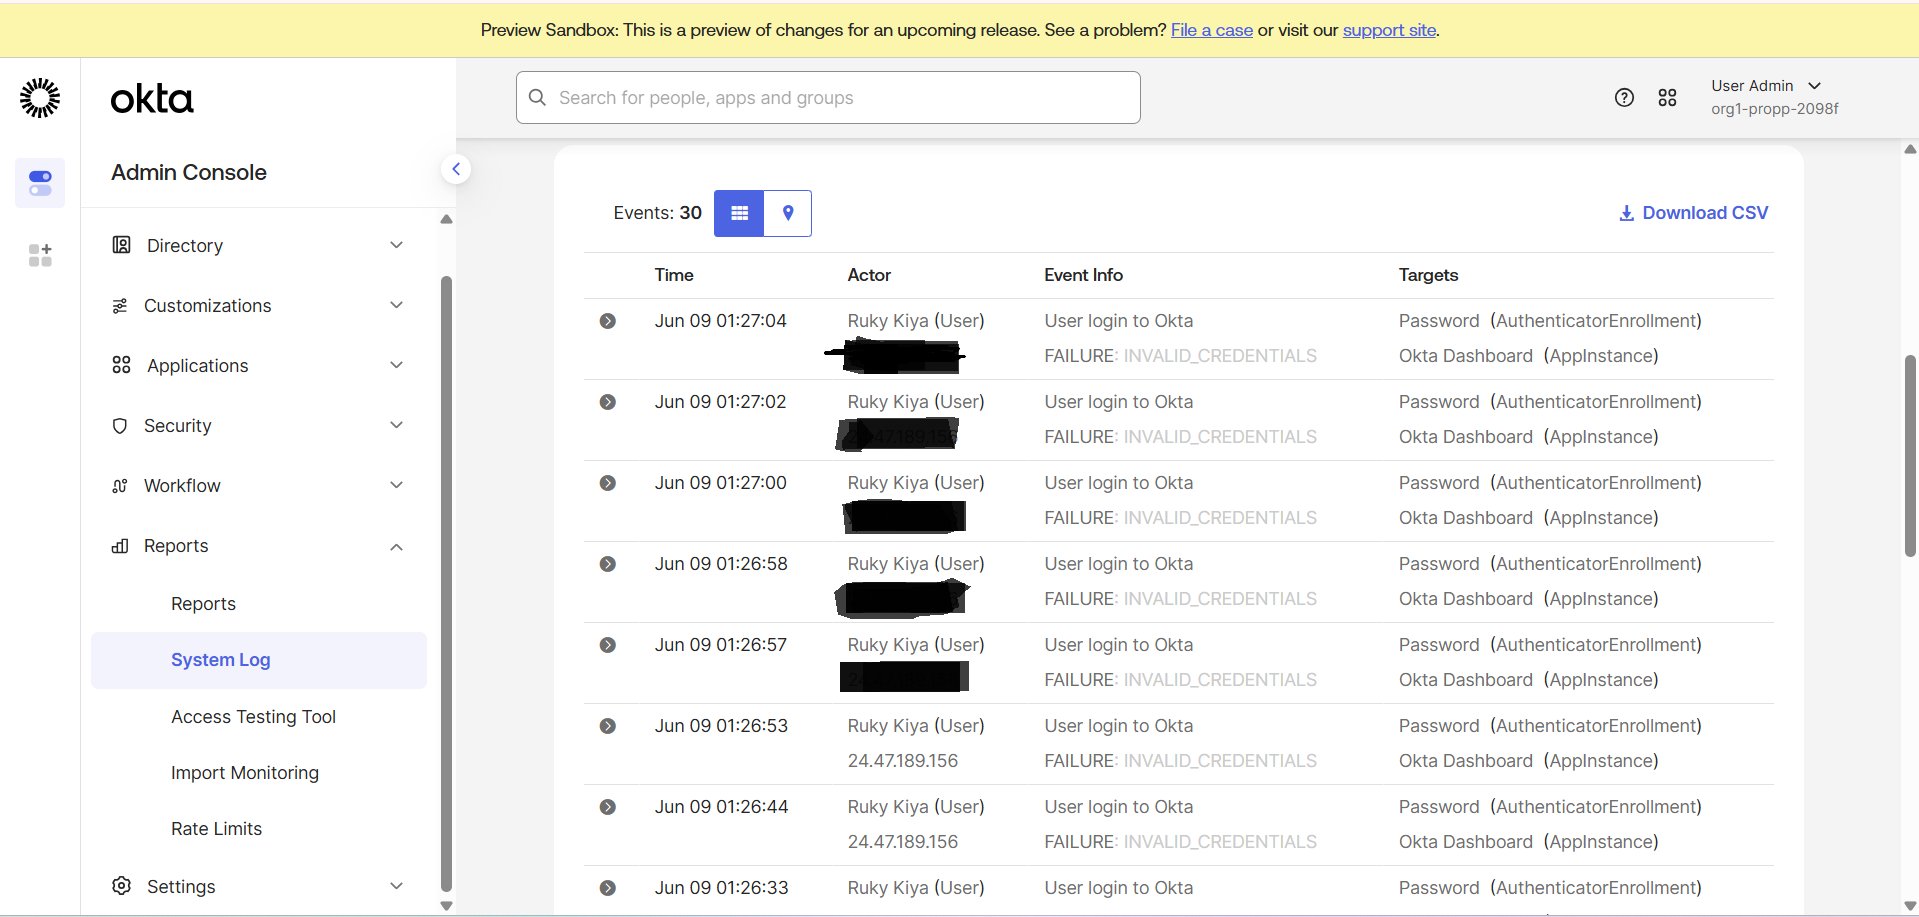Open the apps grid icon near User Admin
The width and height of the screenshot is (1919, 917).
click(x=1667, y=97)
